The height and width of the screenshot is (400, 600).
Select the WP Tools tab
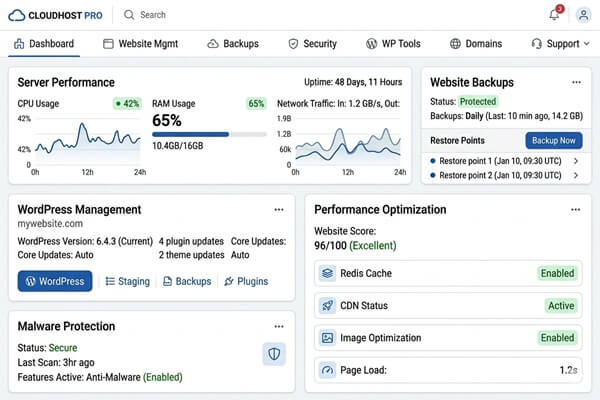click(x=393, y=44)
